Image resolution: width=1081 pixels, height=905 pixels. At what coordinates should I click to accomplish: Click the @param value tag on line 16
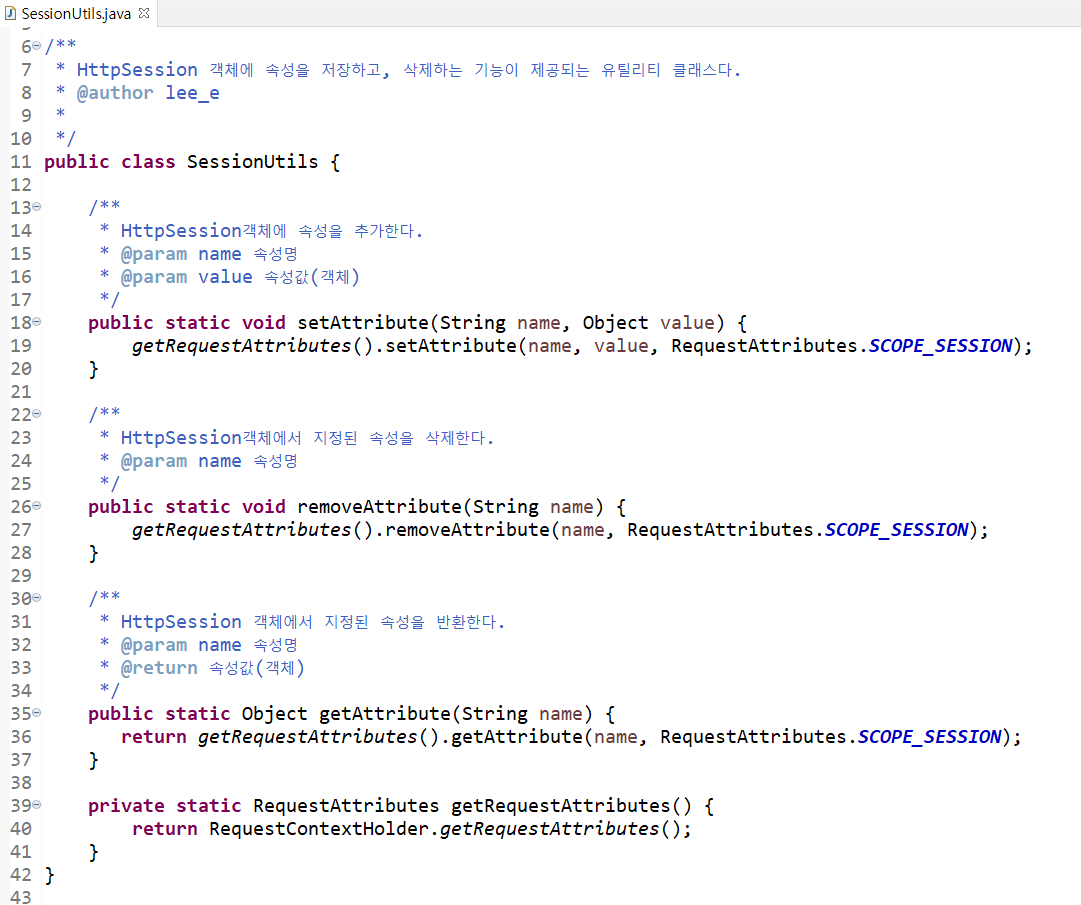coord(154,277)
